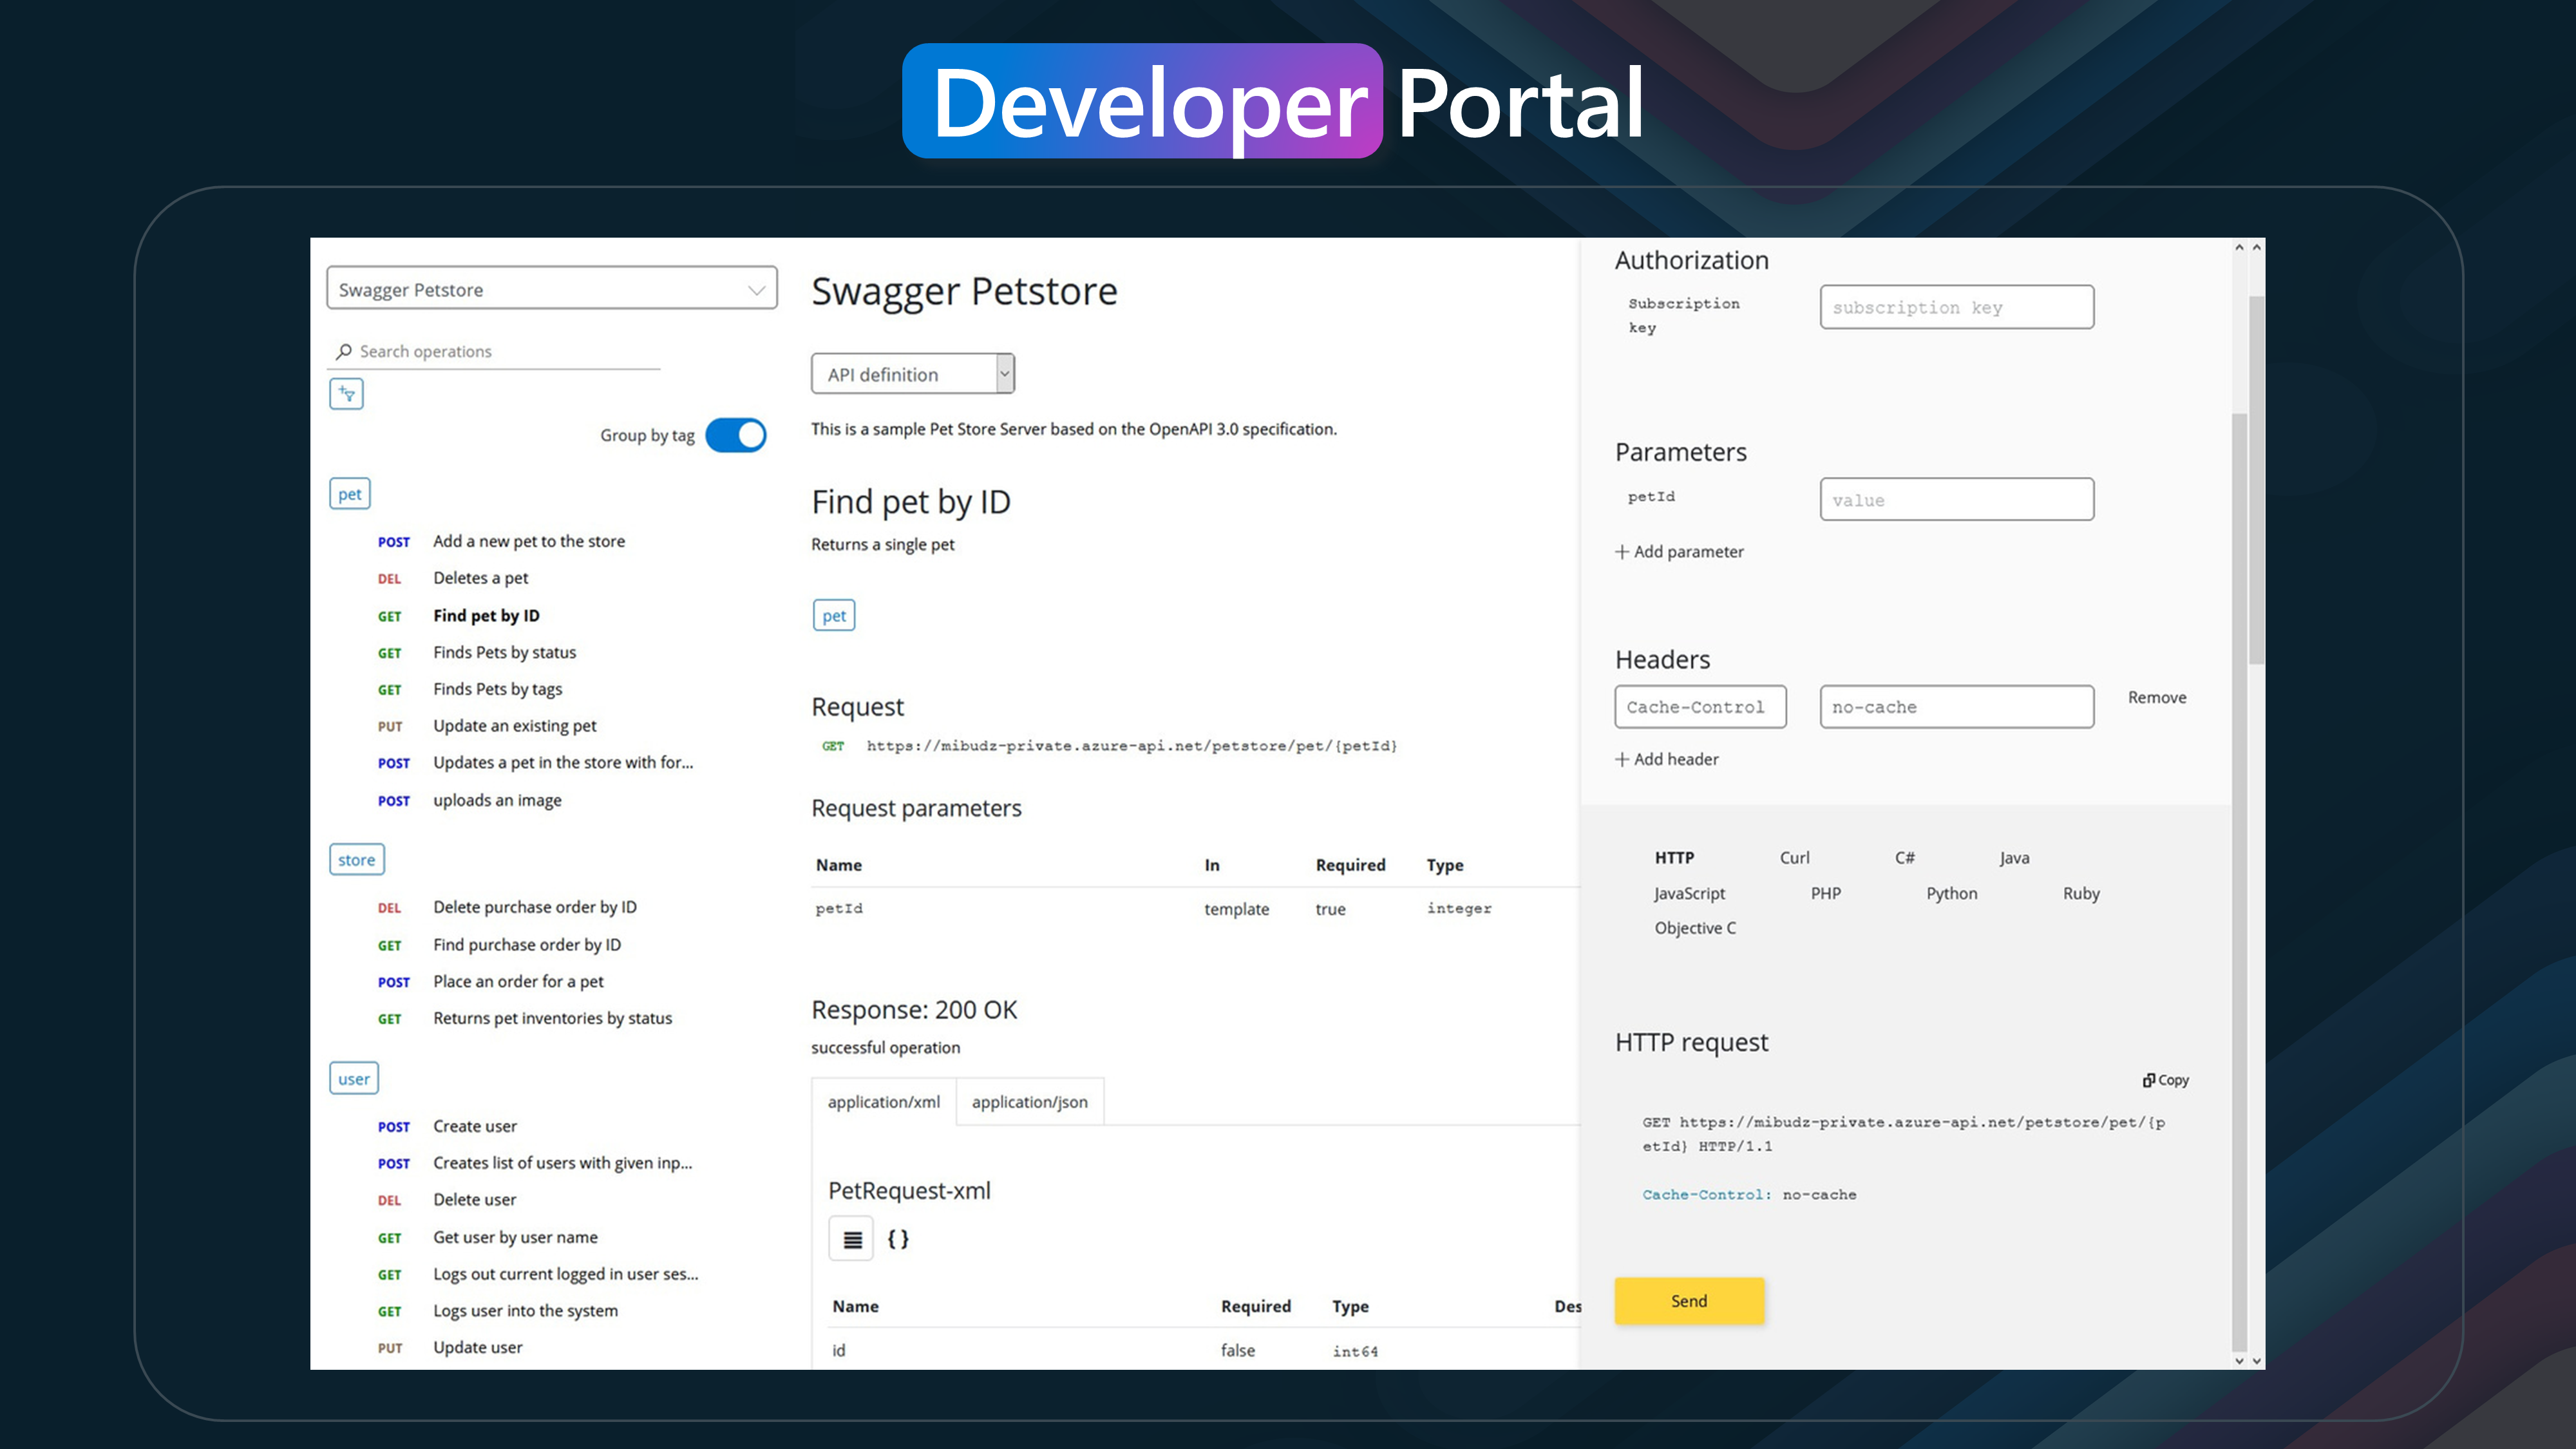The height and width of the screenshot is (1449, 2576).
Task: Focus the petId value input field
Action: tap(1957, 499)
